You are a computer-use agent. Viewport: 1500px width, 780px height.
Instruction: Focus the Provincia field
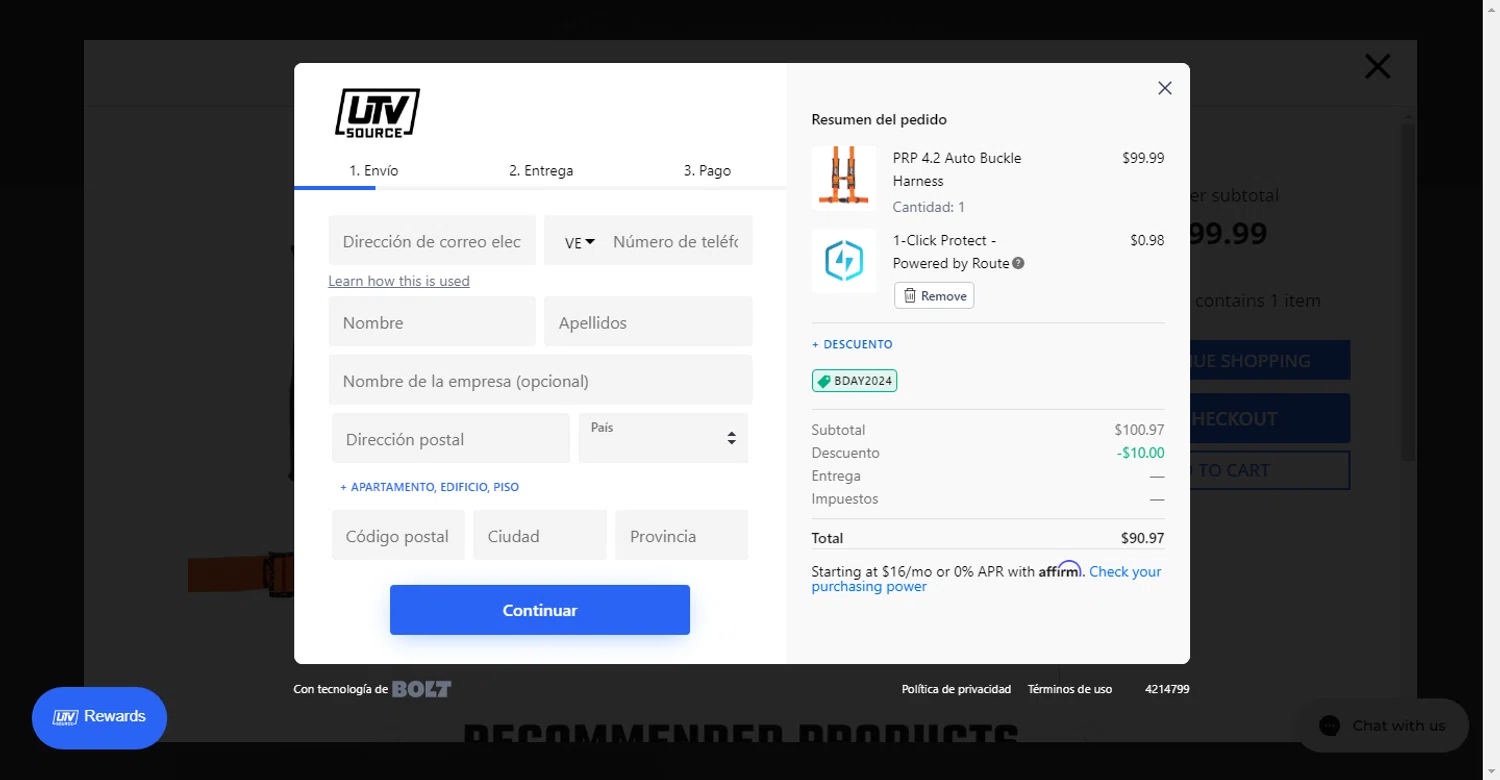(682, 535)
